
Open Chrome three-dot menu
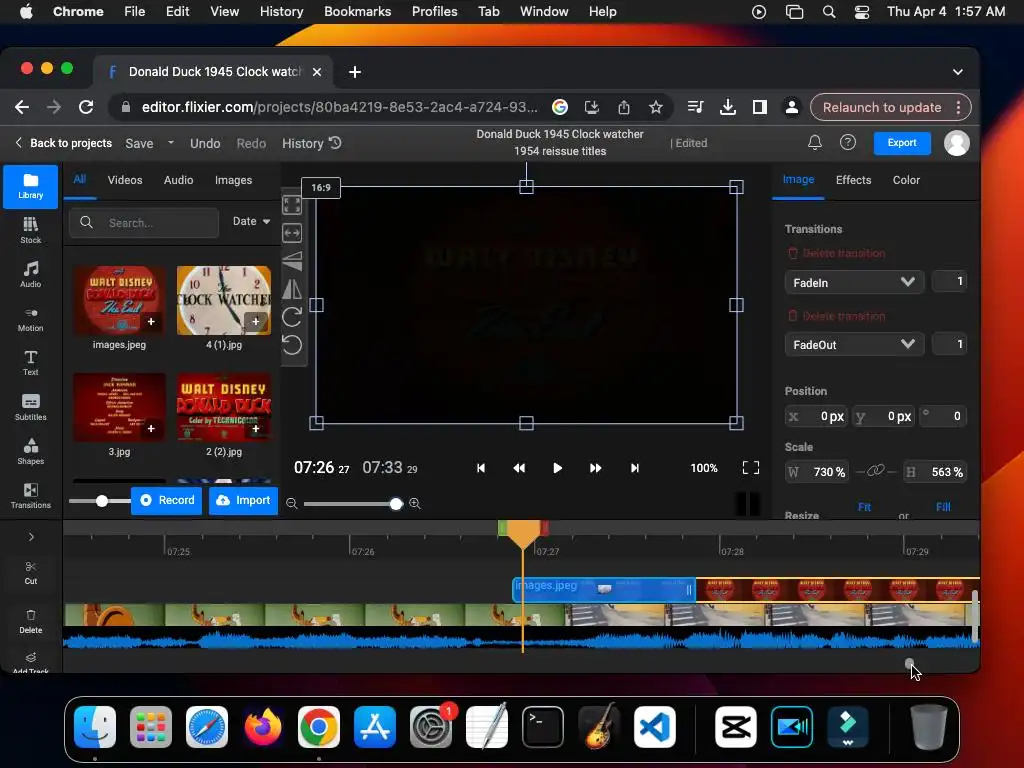(958, 107)
